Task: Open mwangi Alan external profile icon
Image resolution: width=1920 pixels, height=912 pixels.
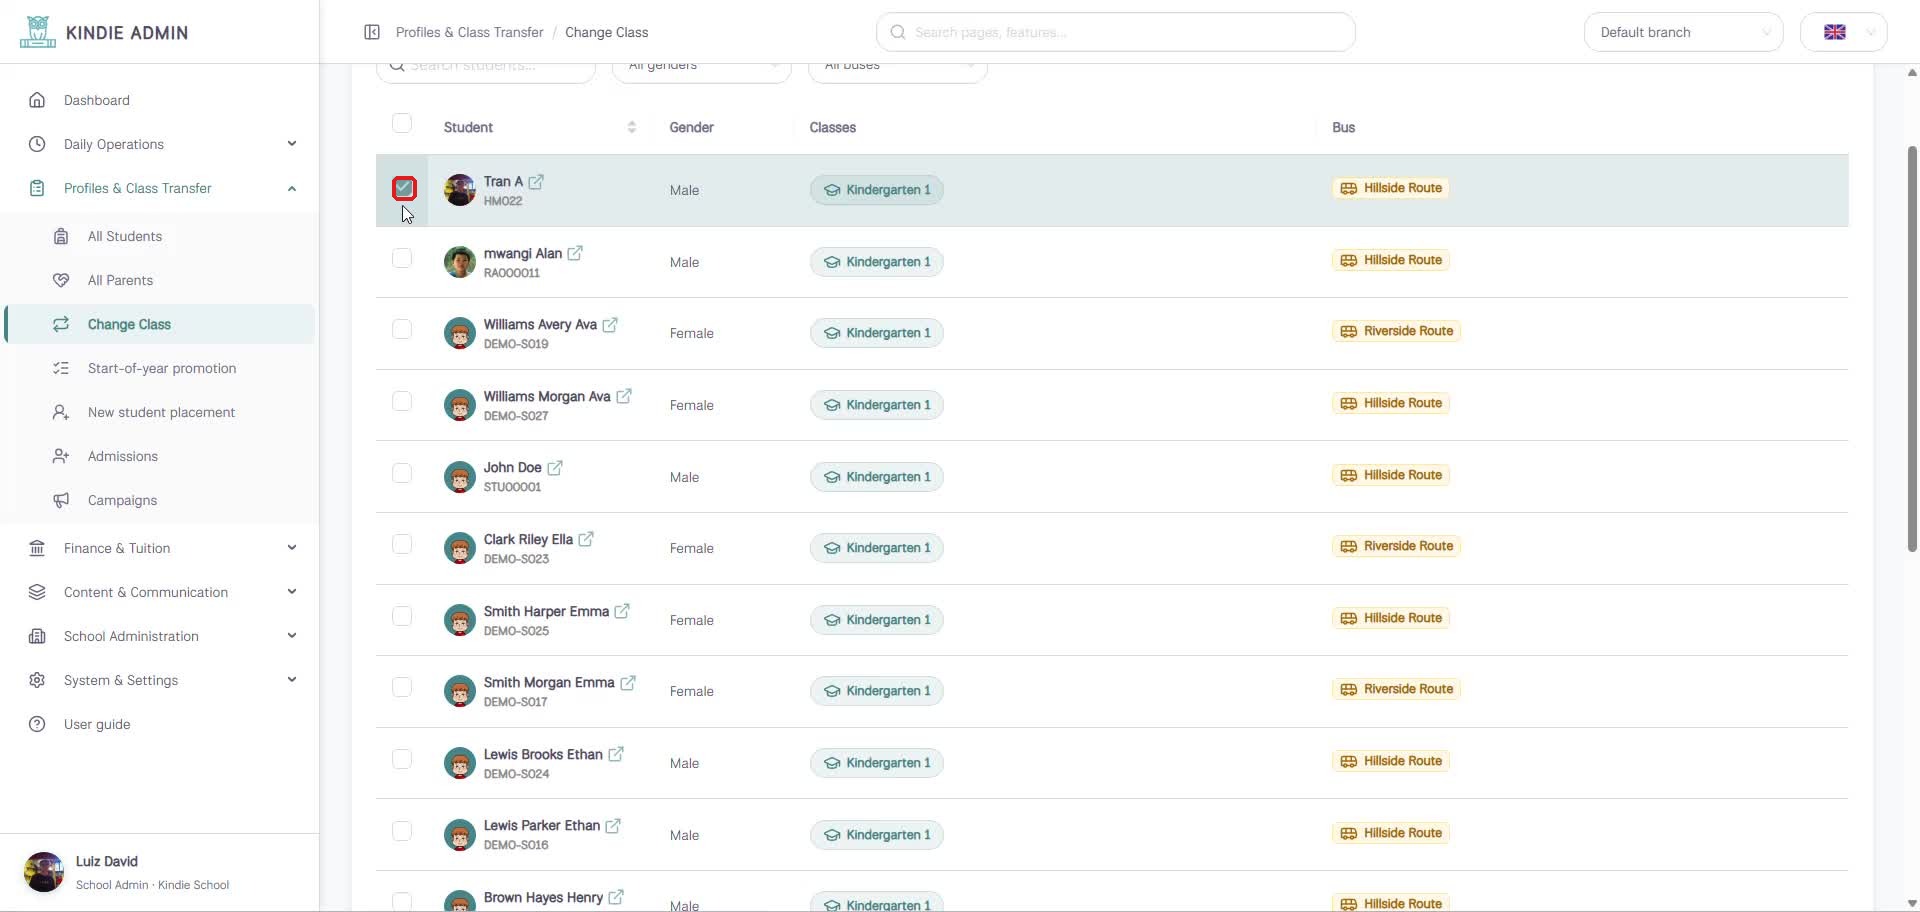Action: (575, 254)
